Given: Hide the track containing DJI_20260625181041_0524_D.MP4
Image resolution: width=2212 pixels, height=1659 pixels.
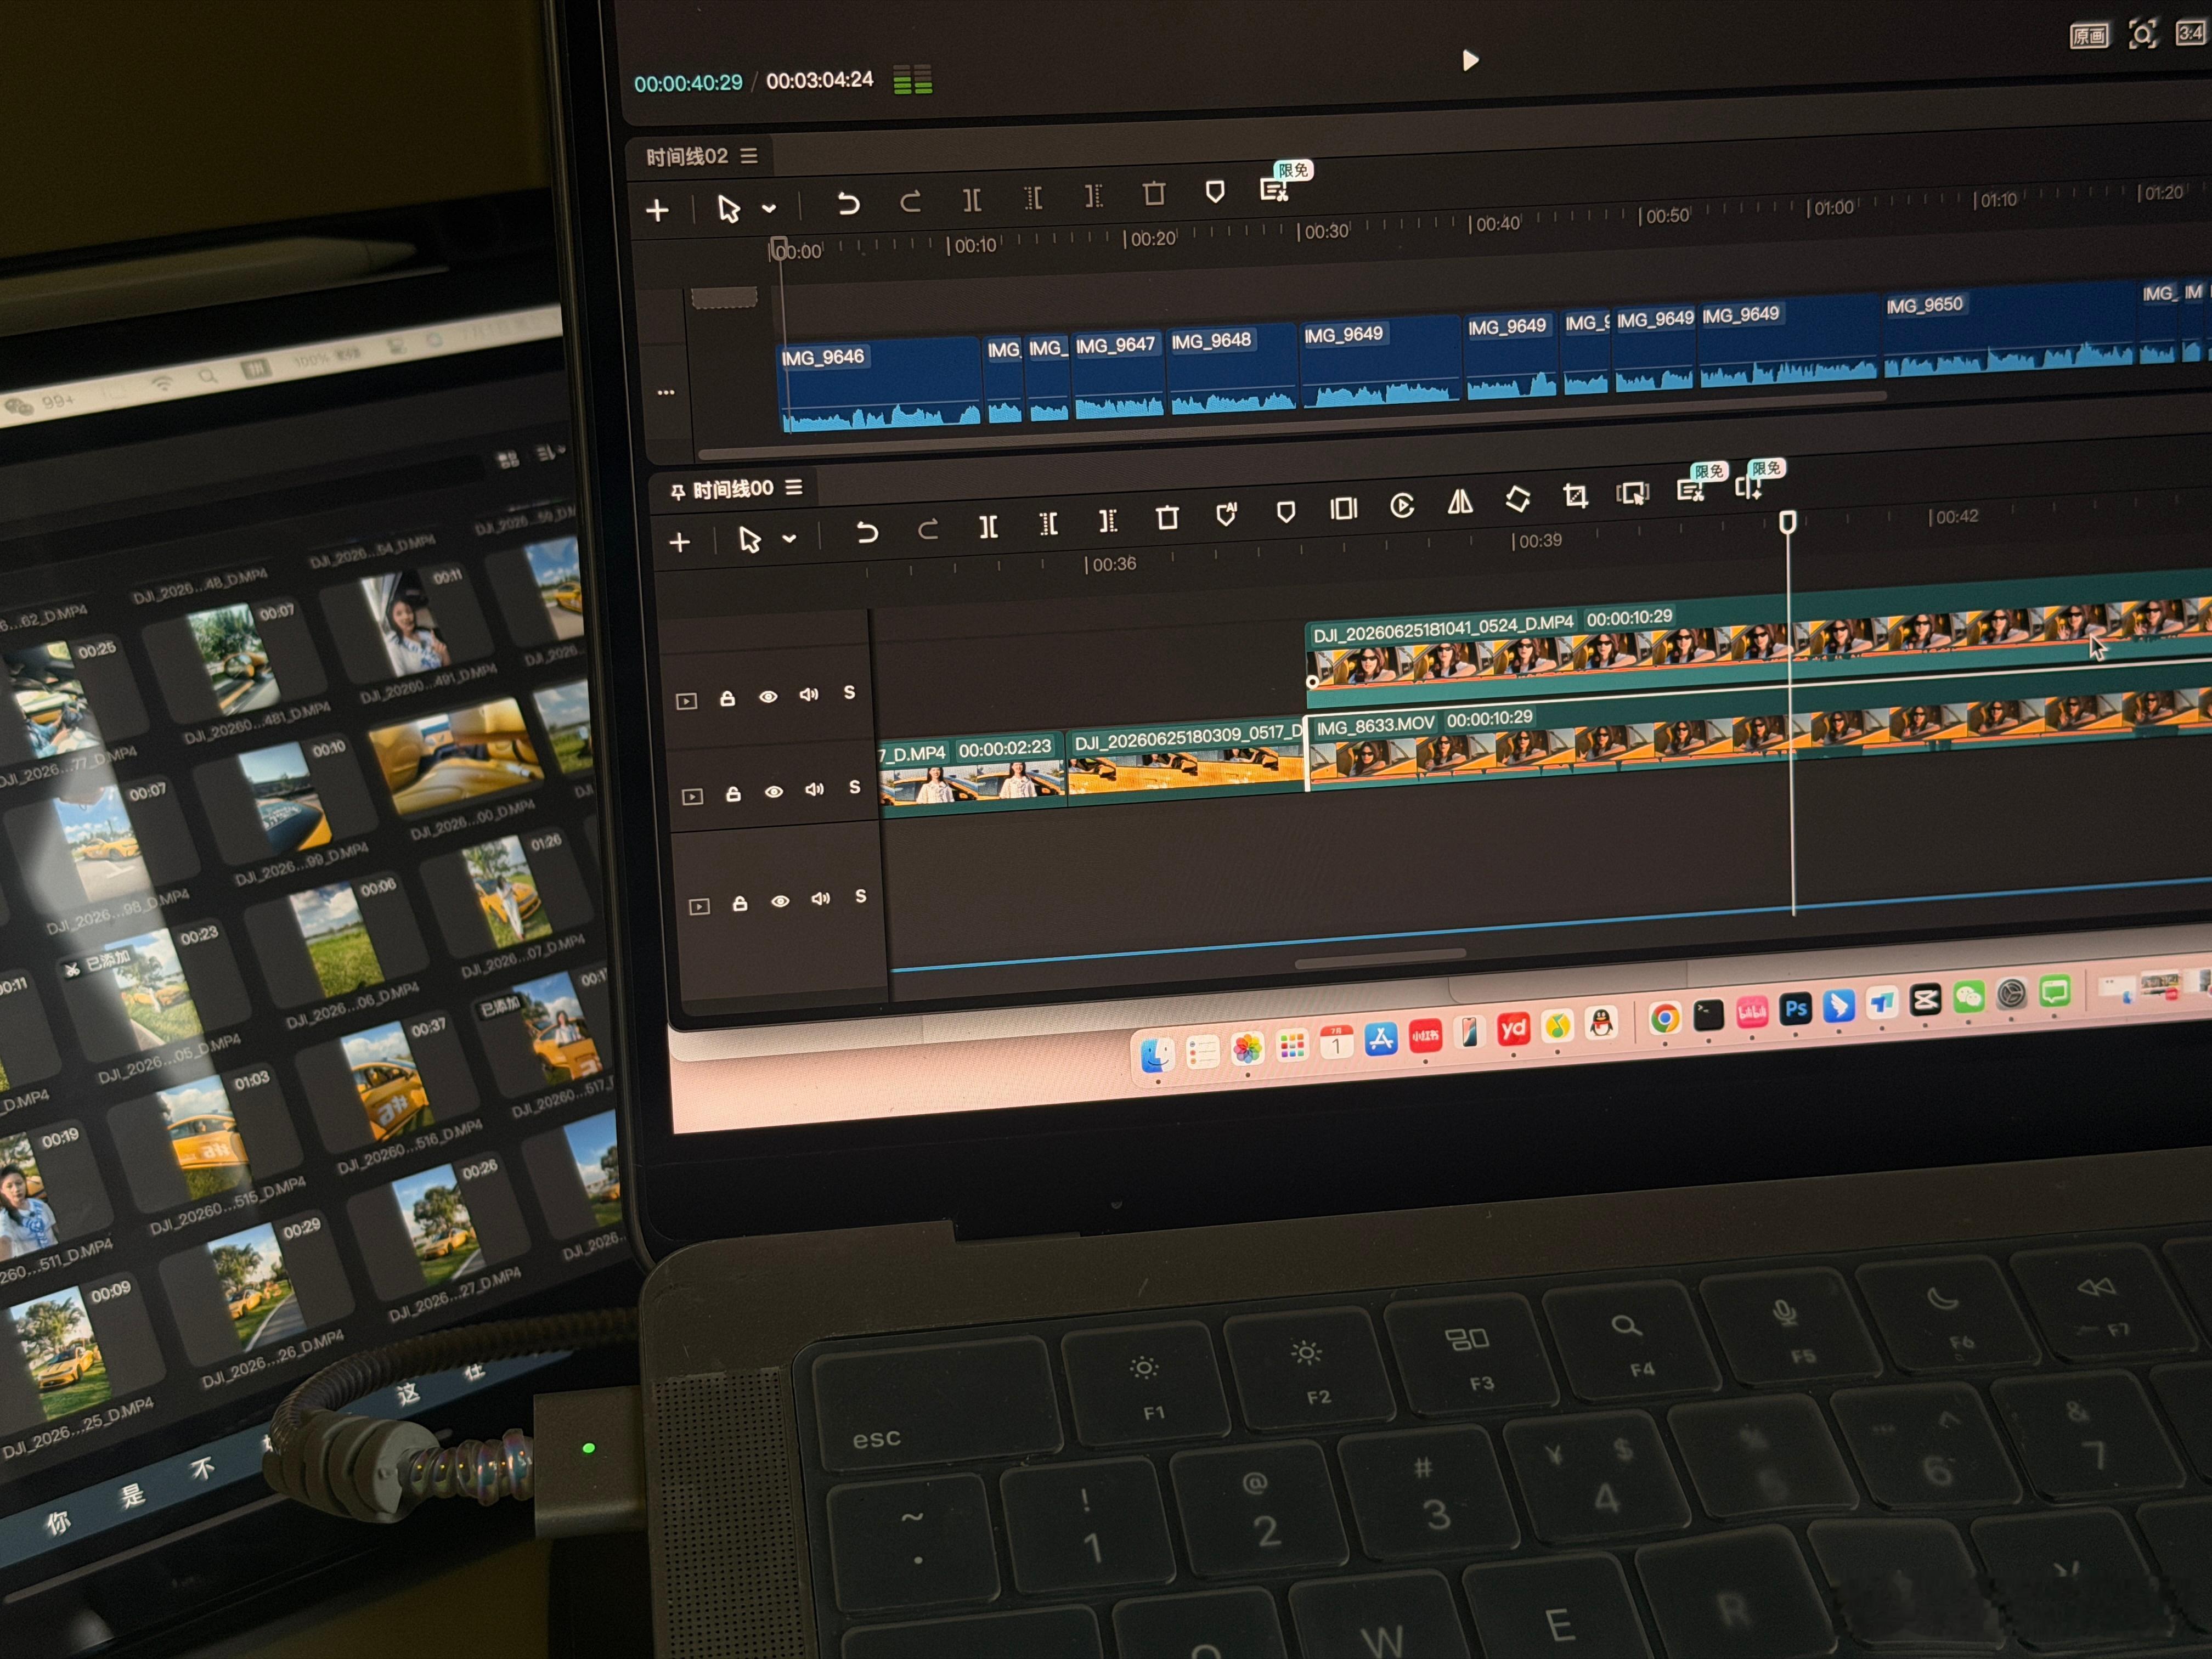Looking at the screenshot, I should point(768,696).
